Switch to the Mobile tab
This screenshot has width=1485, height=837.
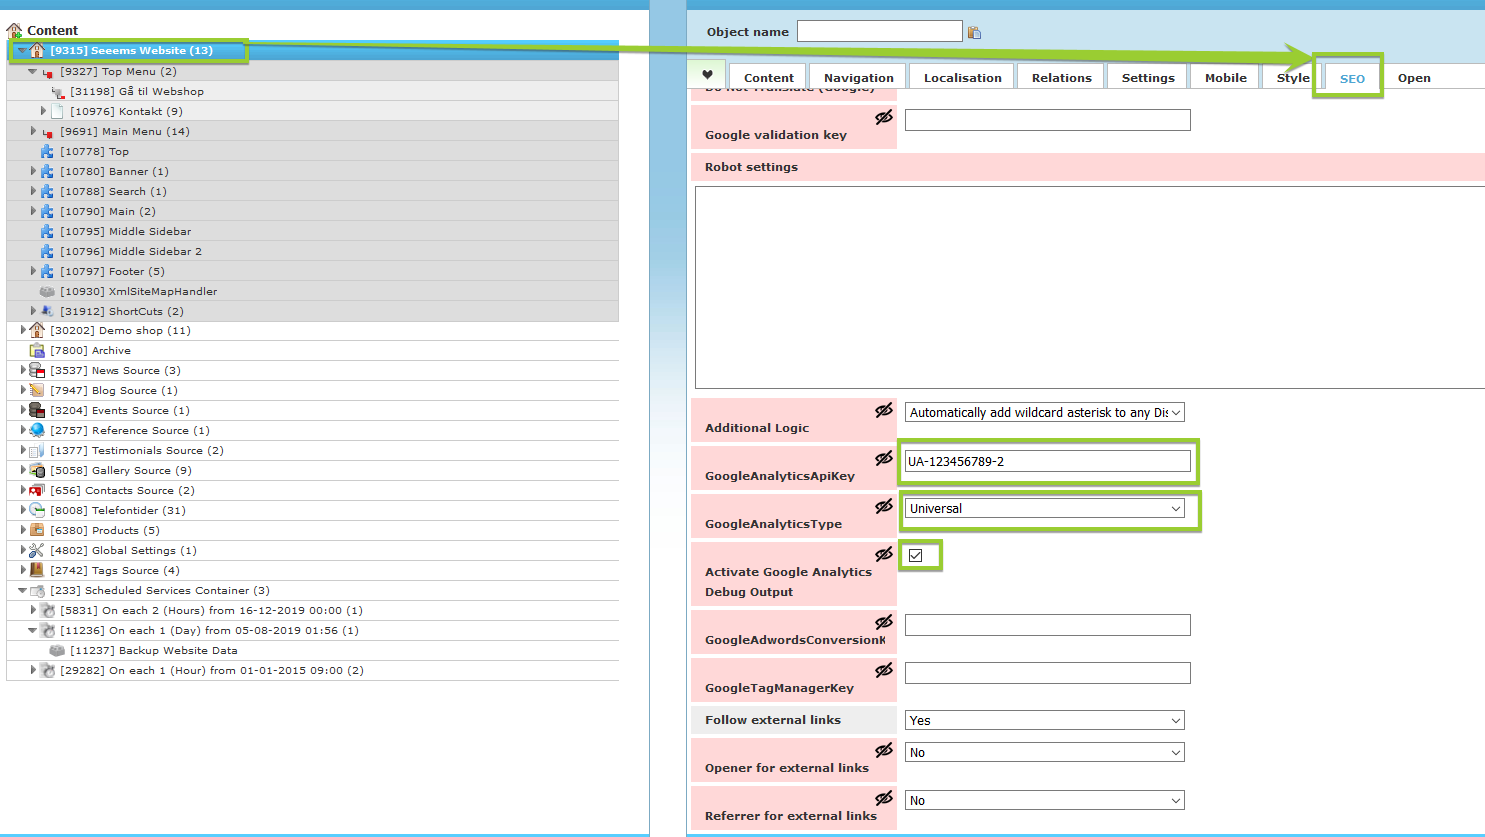coord(1225,77)
